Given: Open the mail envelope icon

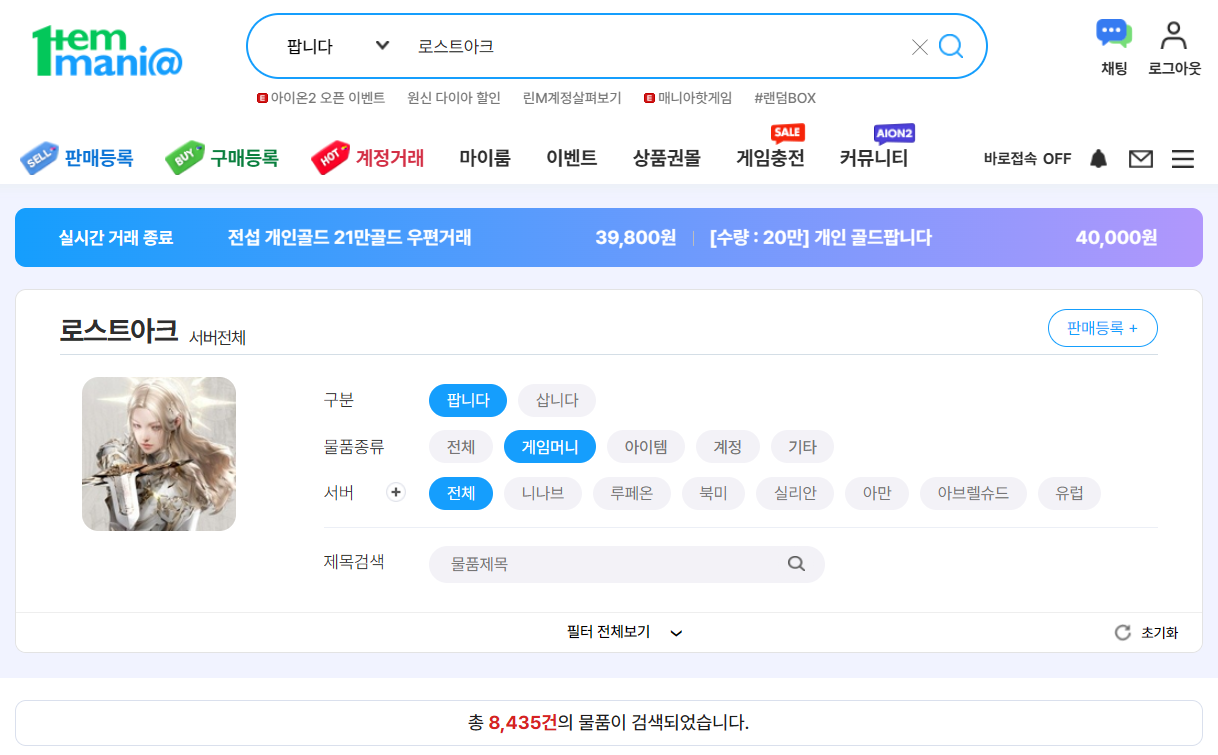Looking at the screenshot, I should (x=1141, y=158).
